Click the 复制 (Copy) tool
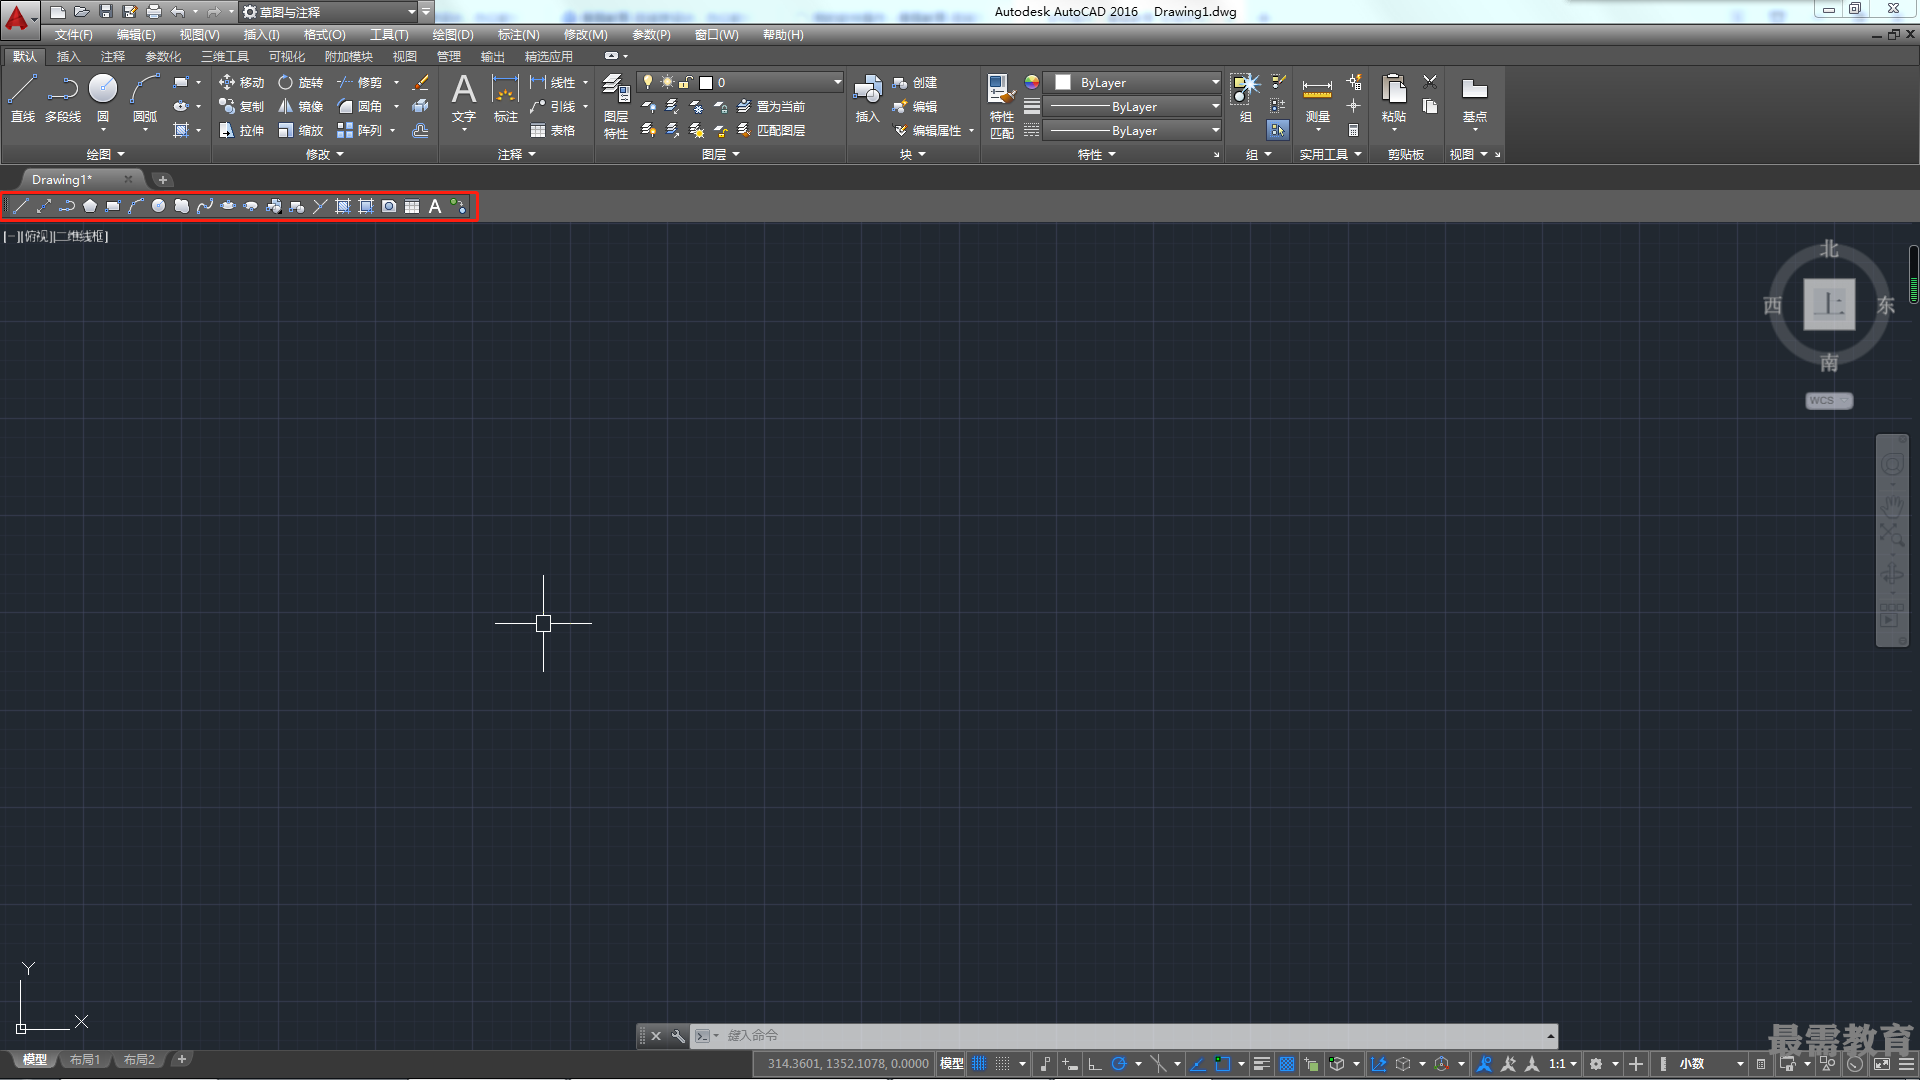This screenshot has width=1920, height=1080. [x=241, y=106]
